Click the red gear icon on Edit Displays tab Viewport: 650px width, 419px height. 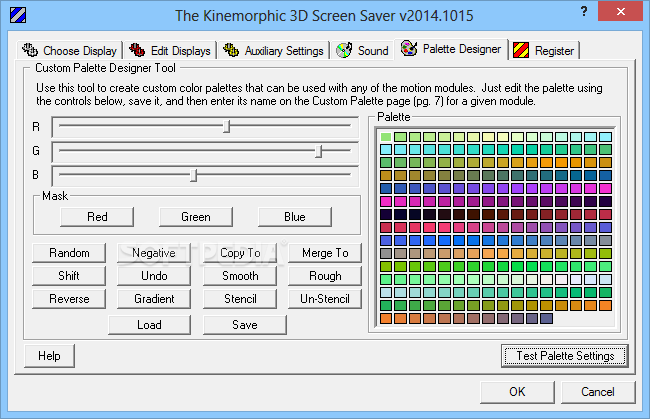[x=137, y=50]
